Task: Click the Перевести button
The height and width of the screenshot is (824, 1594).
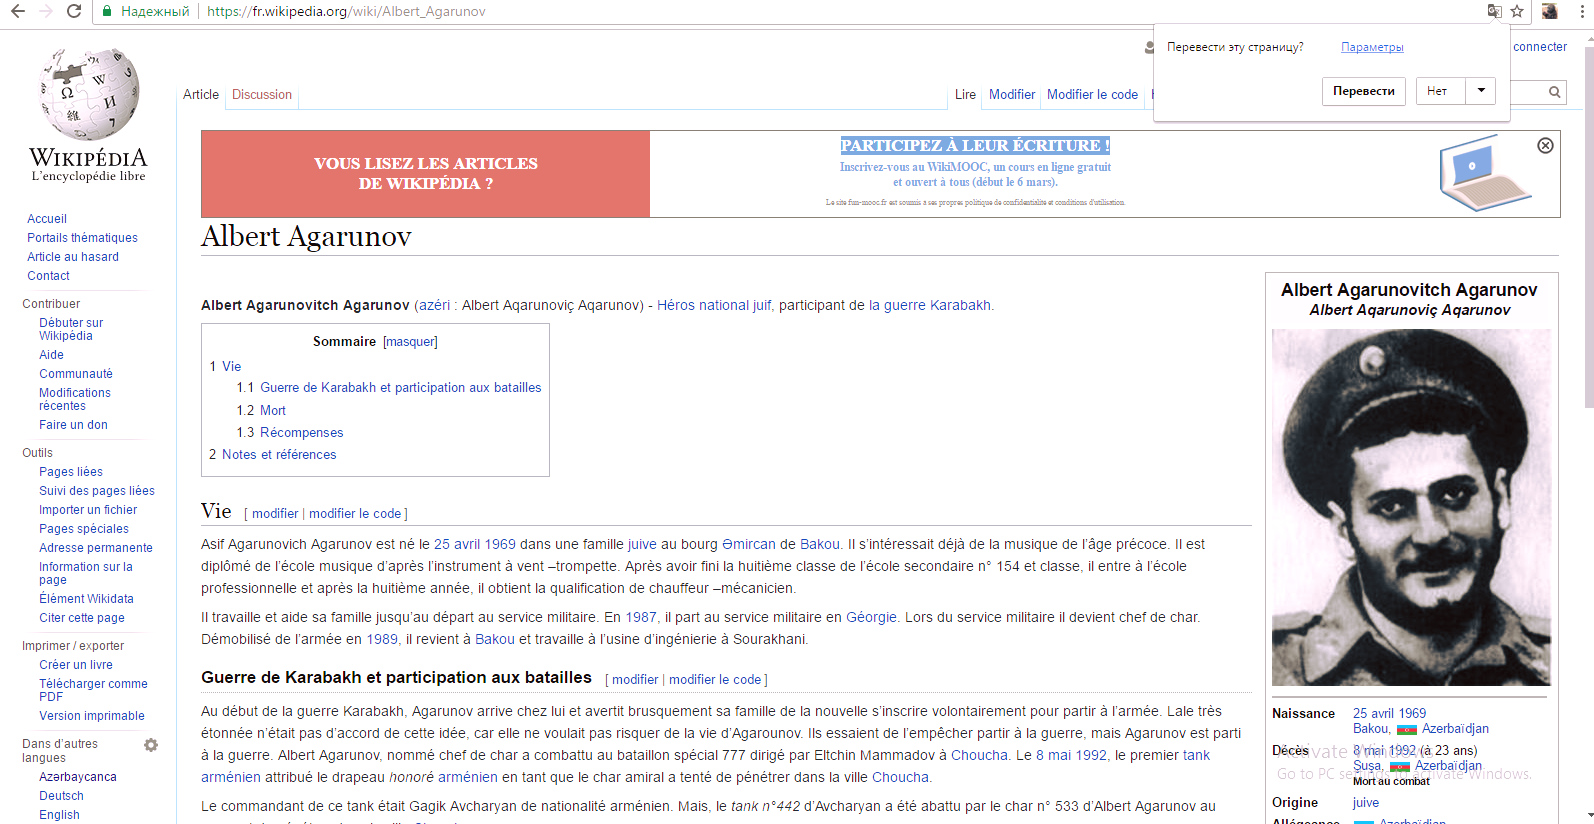Action: point(1363,91)
